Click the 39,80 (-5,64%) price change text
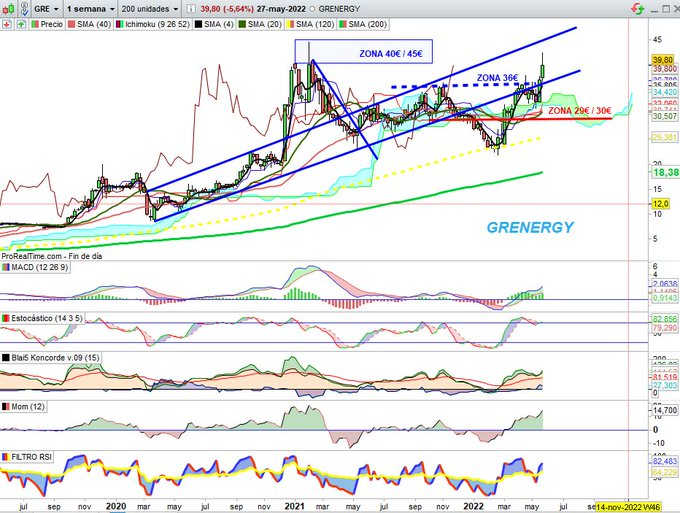This screenshot has width=680, height=513. pyautogui.click(x=227, y=9)
